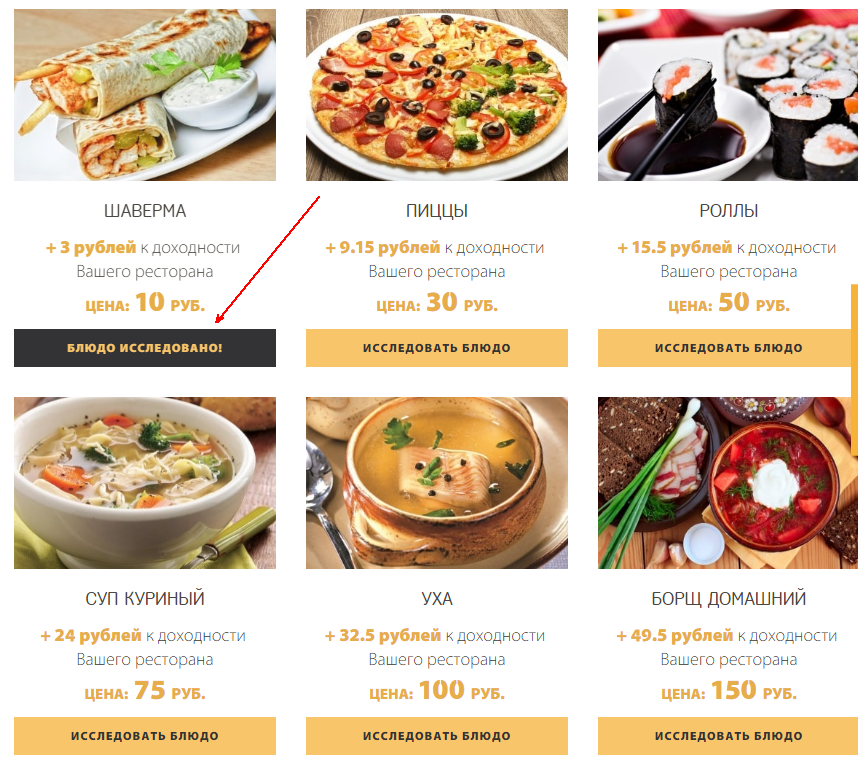Click the РОЛЛЫ title
The width and height of the screenshot is (858, 759).
point(729,211)
